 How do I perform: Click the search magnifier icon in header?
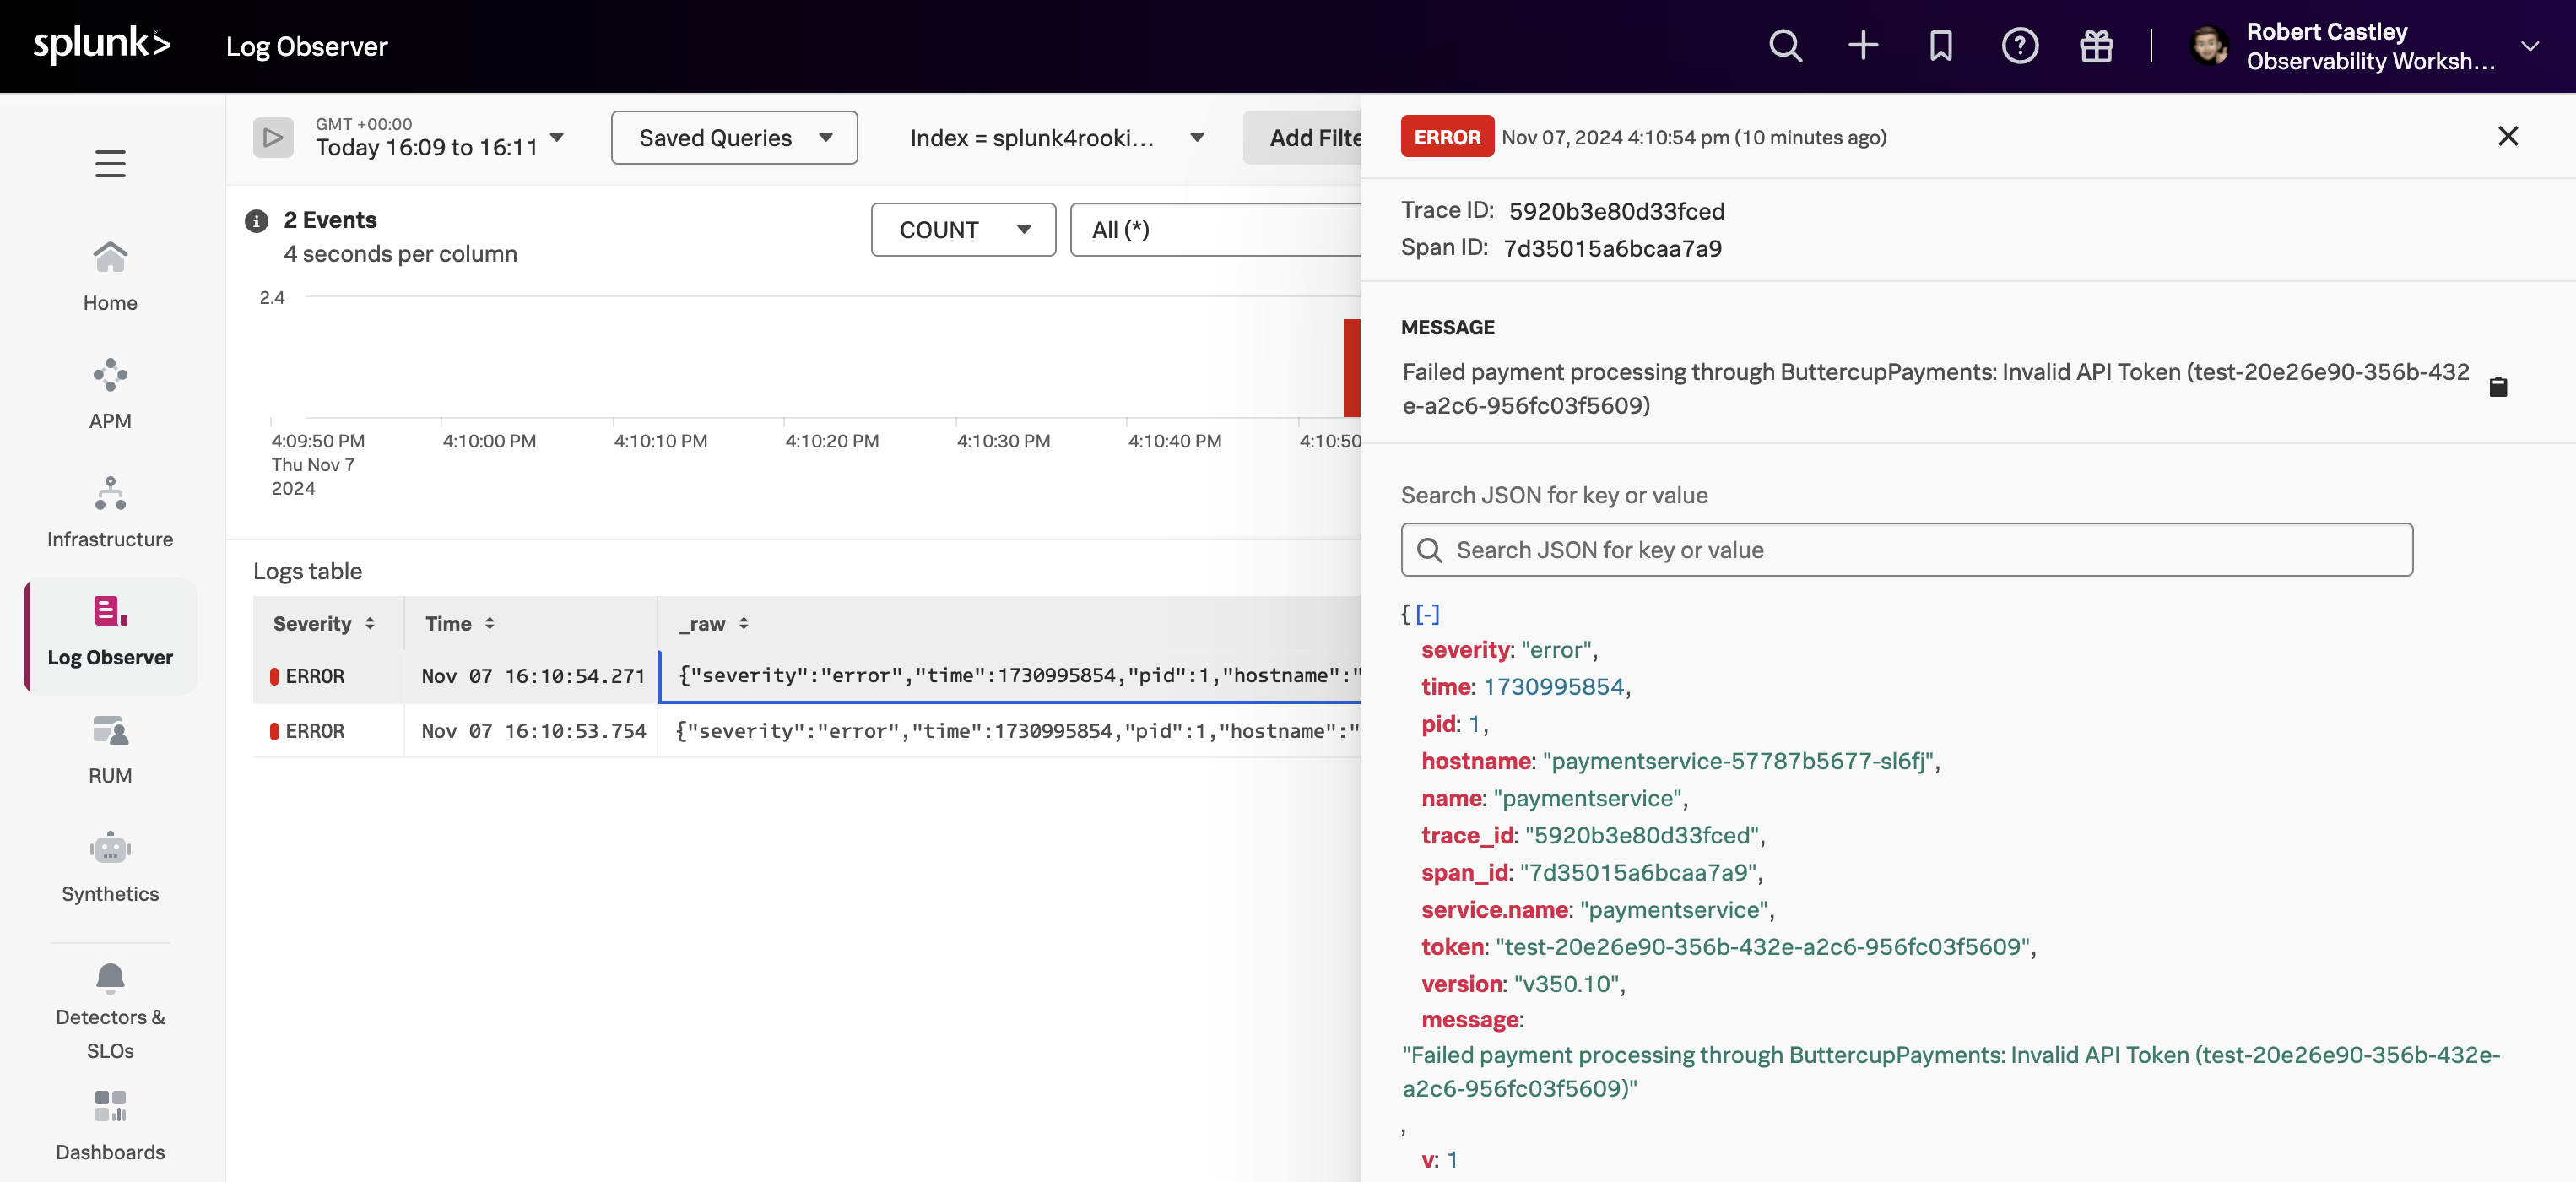pyautogui.click(x=1785, y=46)
